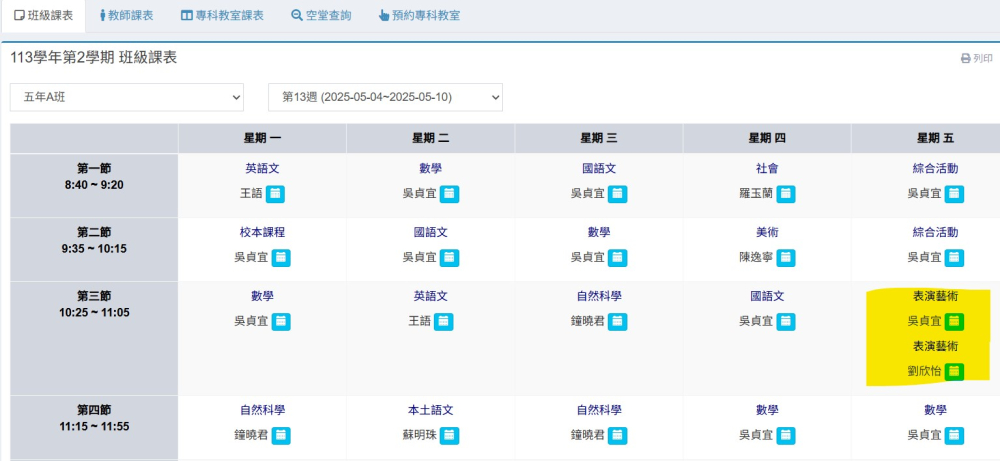Open calendar icon for Tuesday first-period 數學
Viewport: 1000px width, 461px height.
coord(450,194)
